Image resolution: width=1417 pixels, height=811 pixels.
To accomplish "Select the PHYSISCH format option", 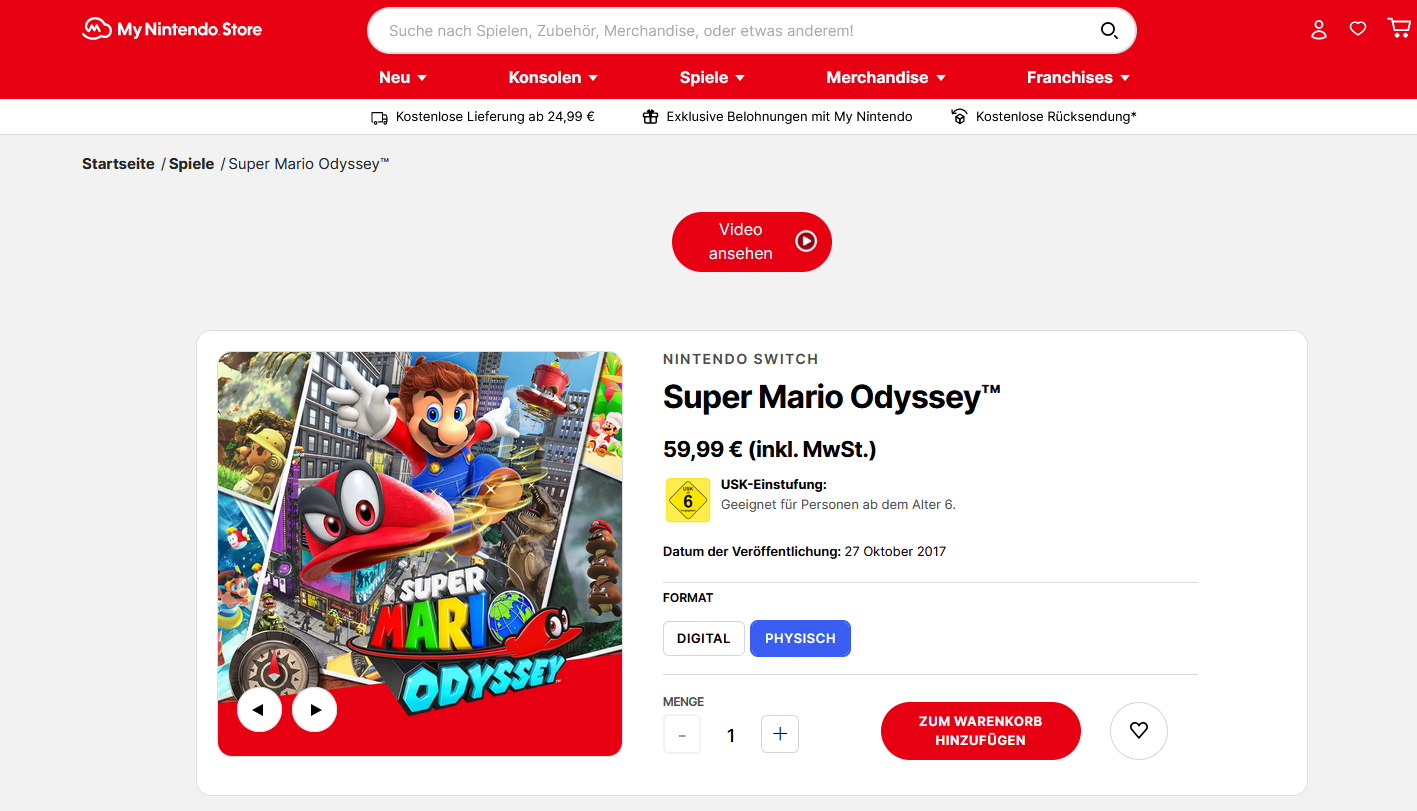I will tap(800, 638).
